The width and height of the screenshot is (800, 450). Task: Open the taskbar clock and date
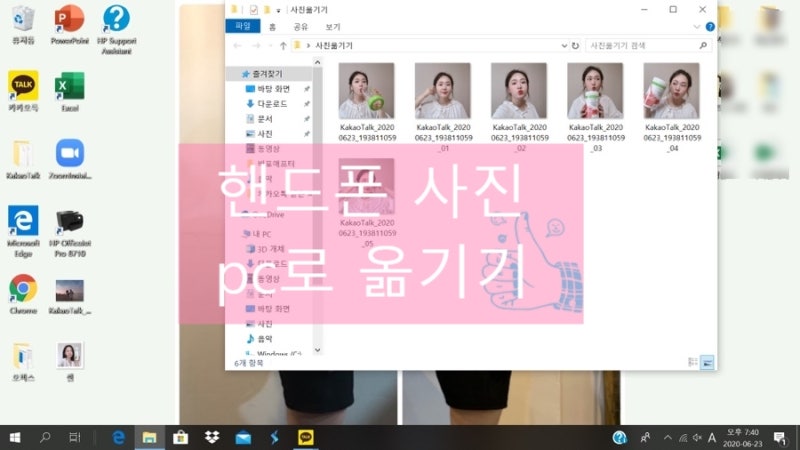743,438
